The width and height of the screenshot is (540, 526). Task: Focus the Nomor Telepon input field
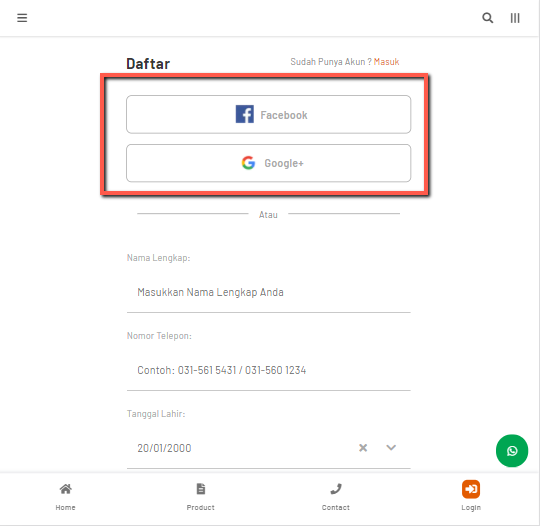tap(269, 370)
